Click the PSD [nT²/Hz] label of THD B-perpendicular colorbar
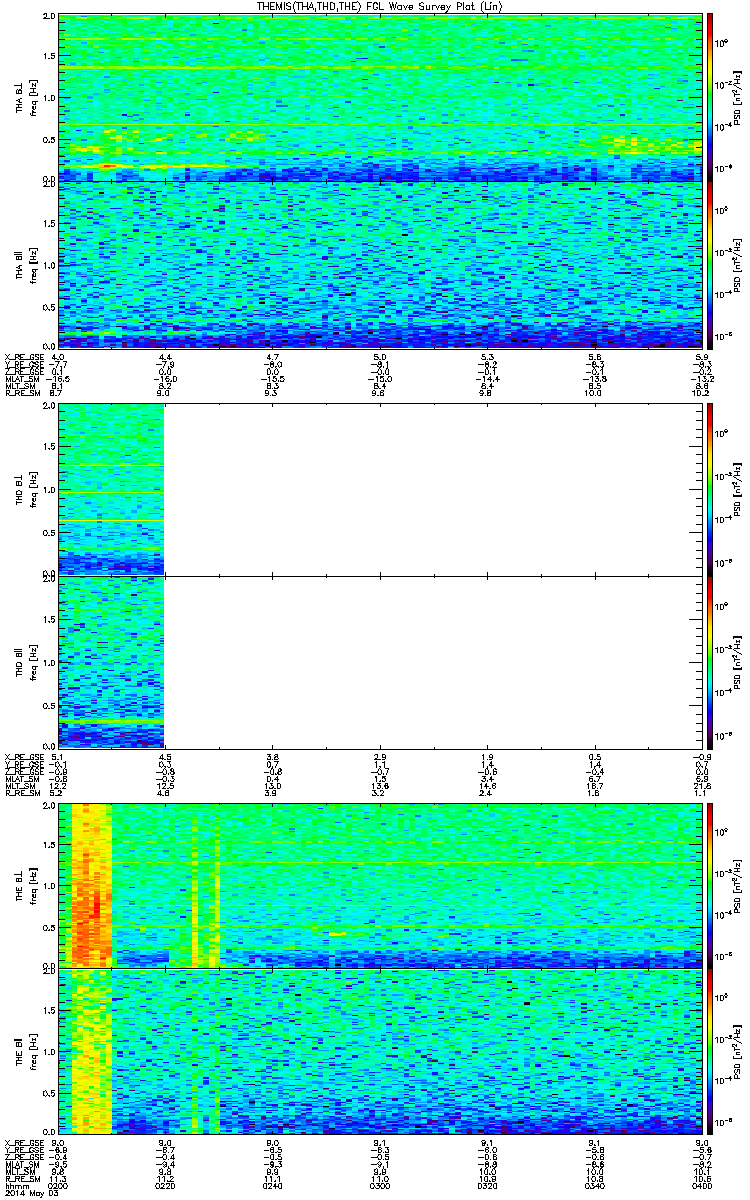The height and width of the screenshot is (1200, 750). point(737,488)
